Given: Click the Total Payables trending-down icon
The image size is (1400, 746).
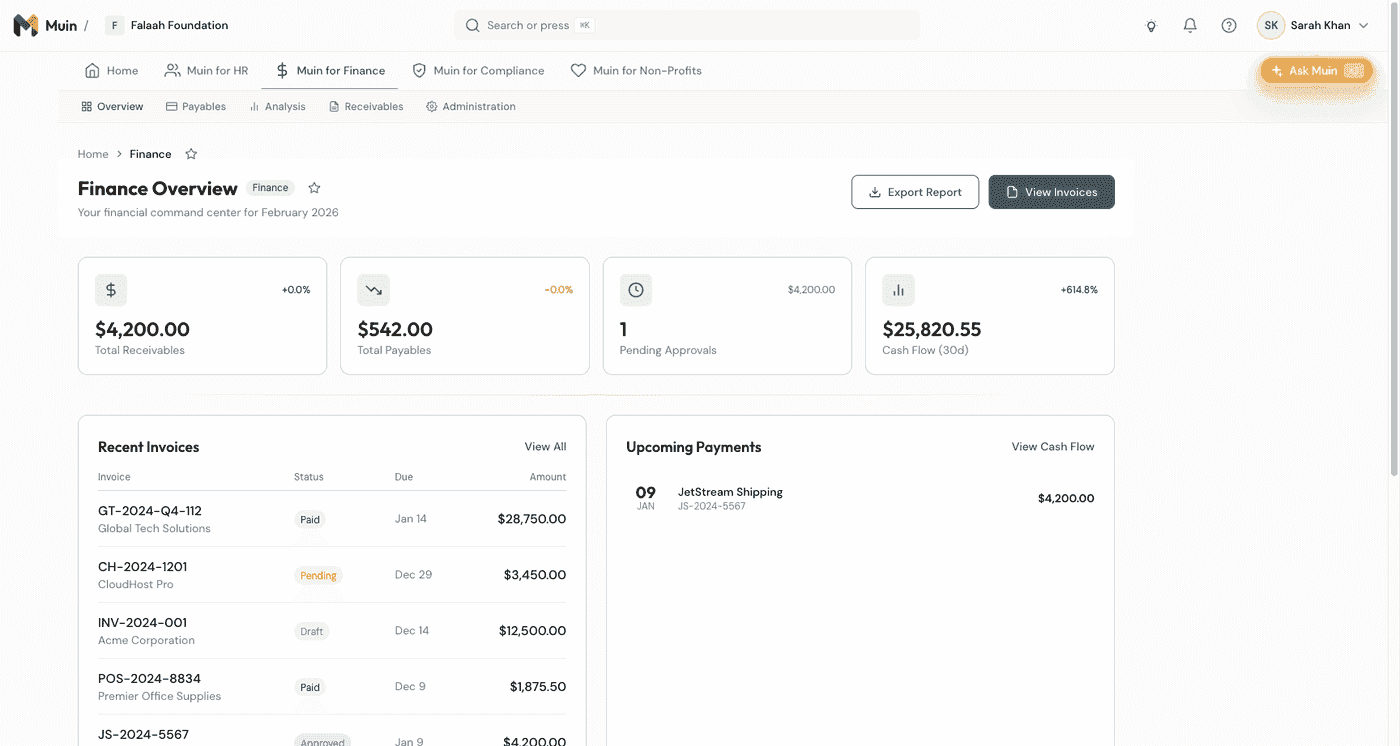Looking at the screenshot, I should [374, 290].
